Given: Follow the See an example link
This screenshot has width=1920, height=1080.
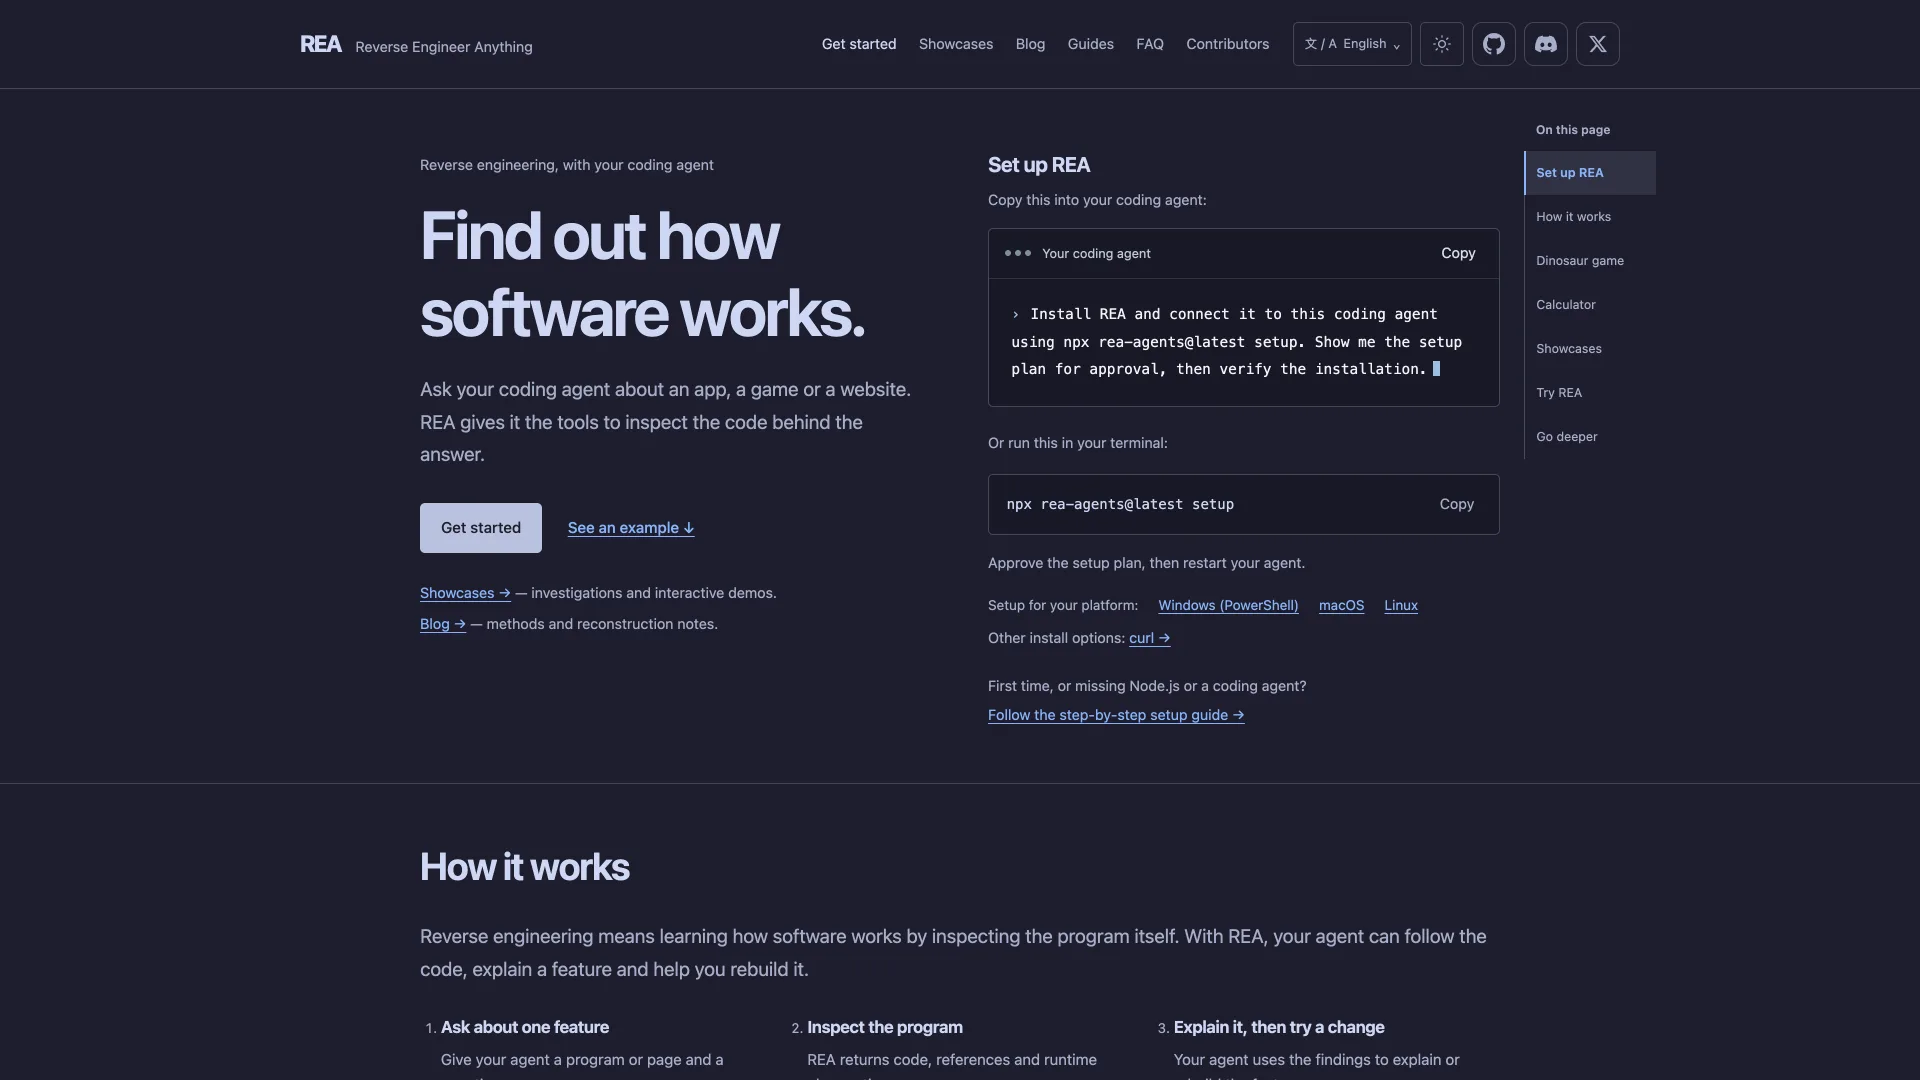Looking at the screenshot, I should (631, 528).
